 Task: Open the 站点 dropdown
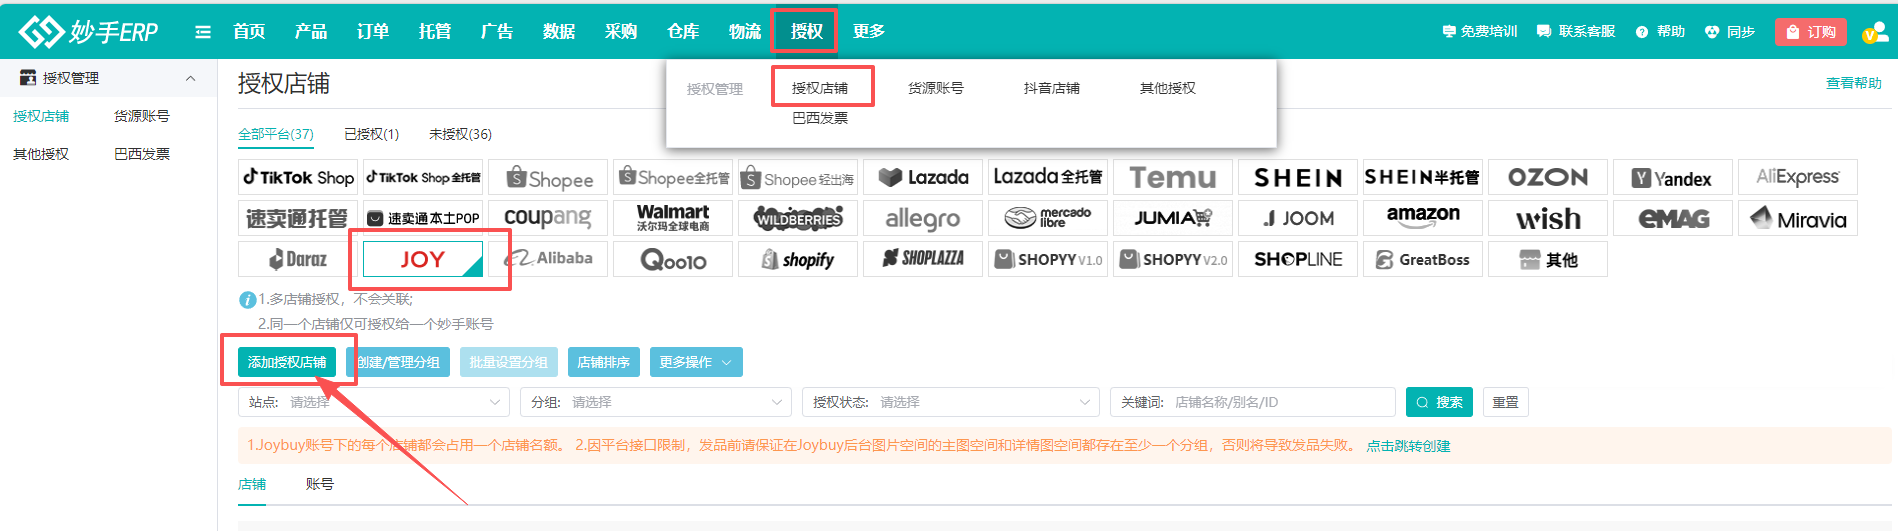(x=373, y=402)
